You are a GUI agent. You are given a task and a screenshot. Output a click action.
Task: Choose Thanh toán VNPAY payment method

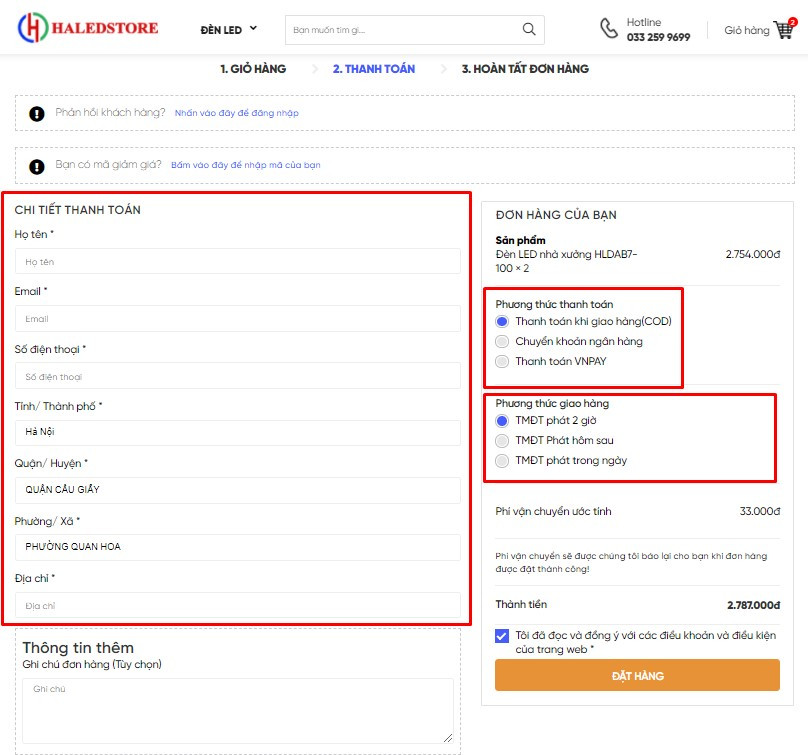click(503, 361)
